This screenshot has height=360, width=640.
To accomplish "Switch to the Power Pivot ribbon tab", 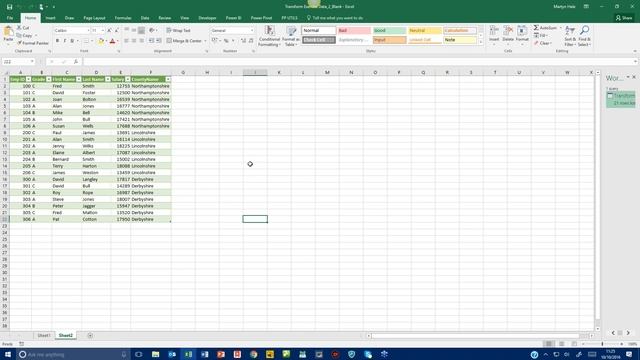I will tap(261, 18).
